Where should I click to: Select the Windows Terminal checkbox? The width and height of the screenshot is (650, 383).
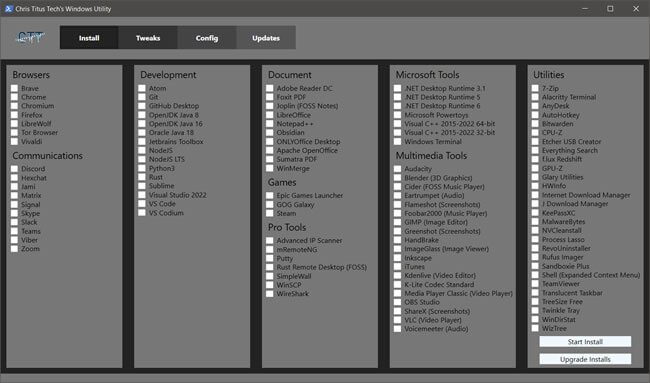tap(398, 141)
